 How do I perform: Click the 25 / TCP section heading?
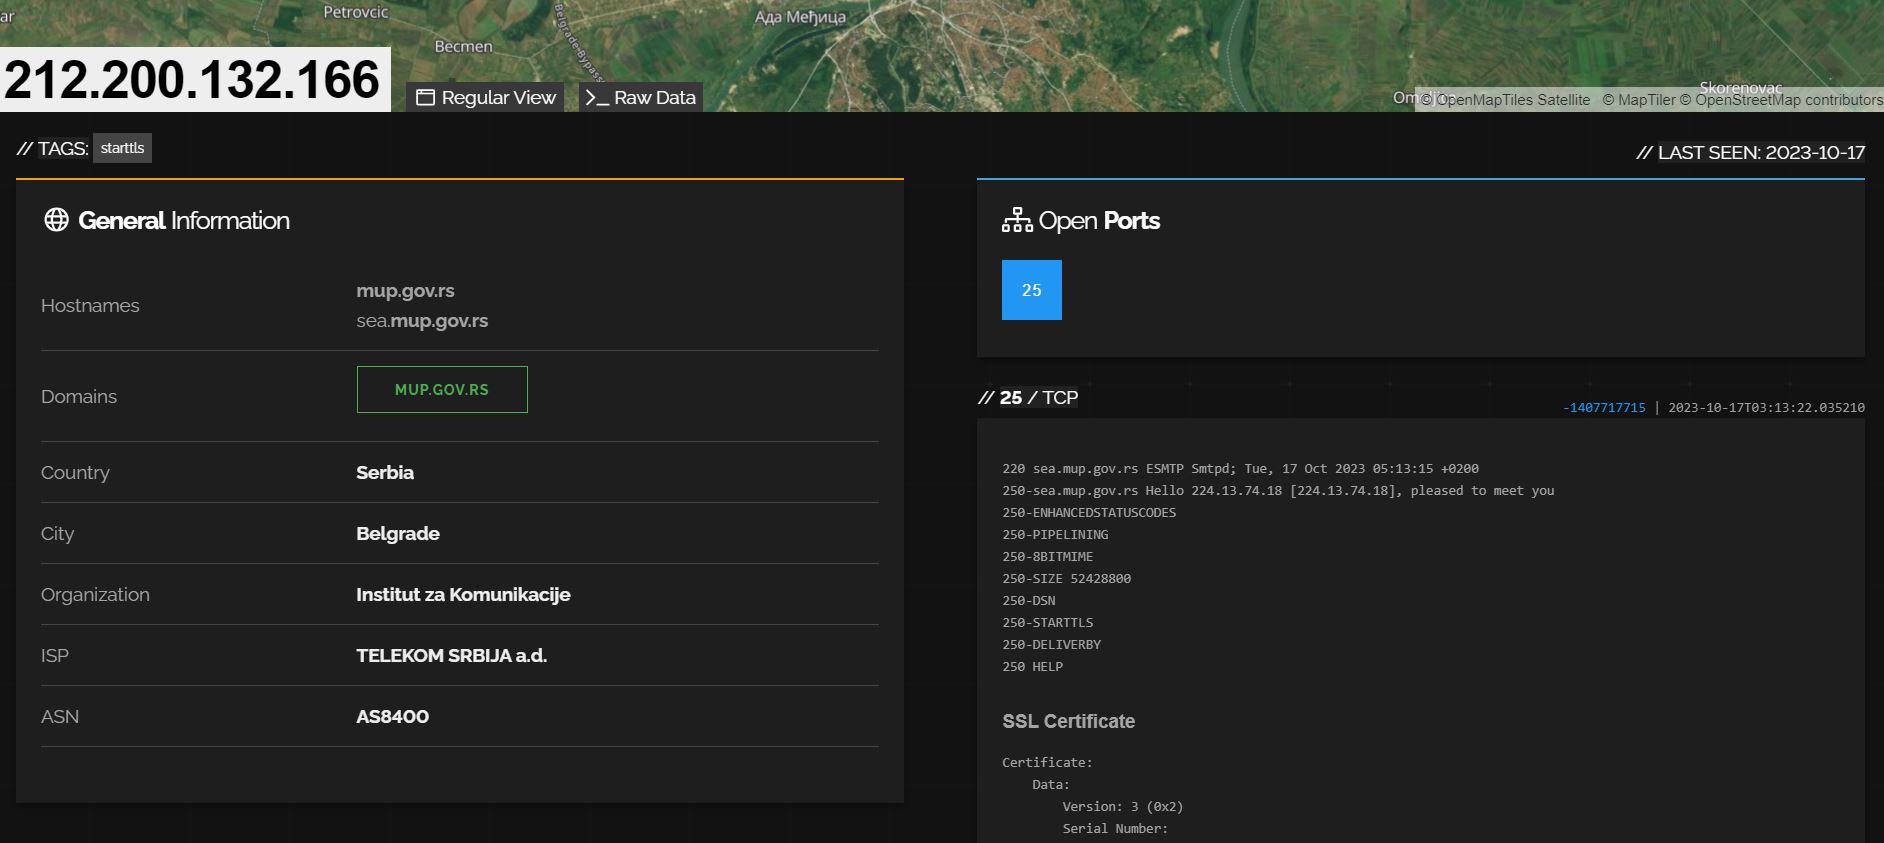point(1028,397)
